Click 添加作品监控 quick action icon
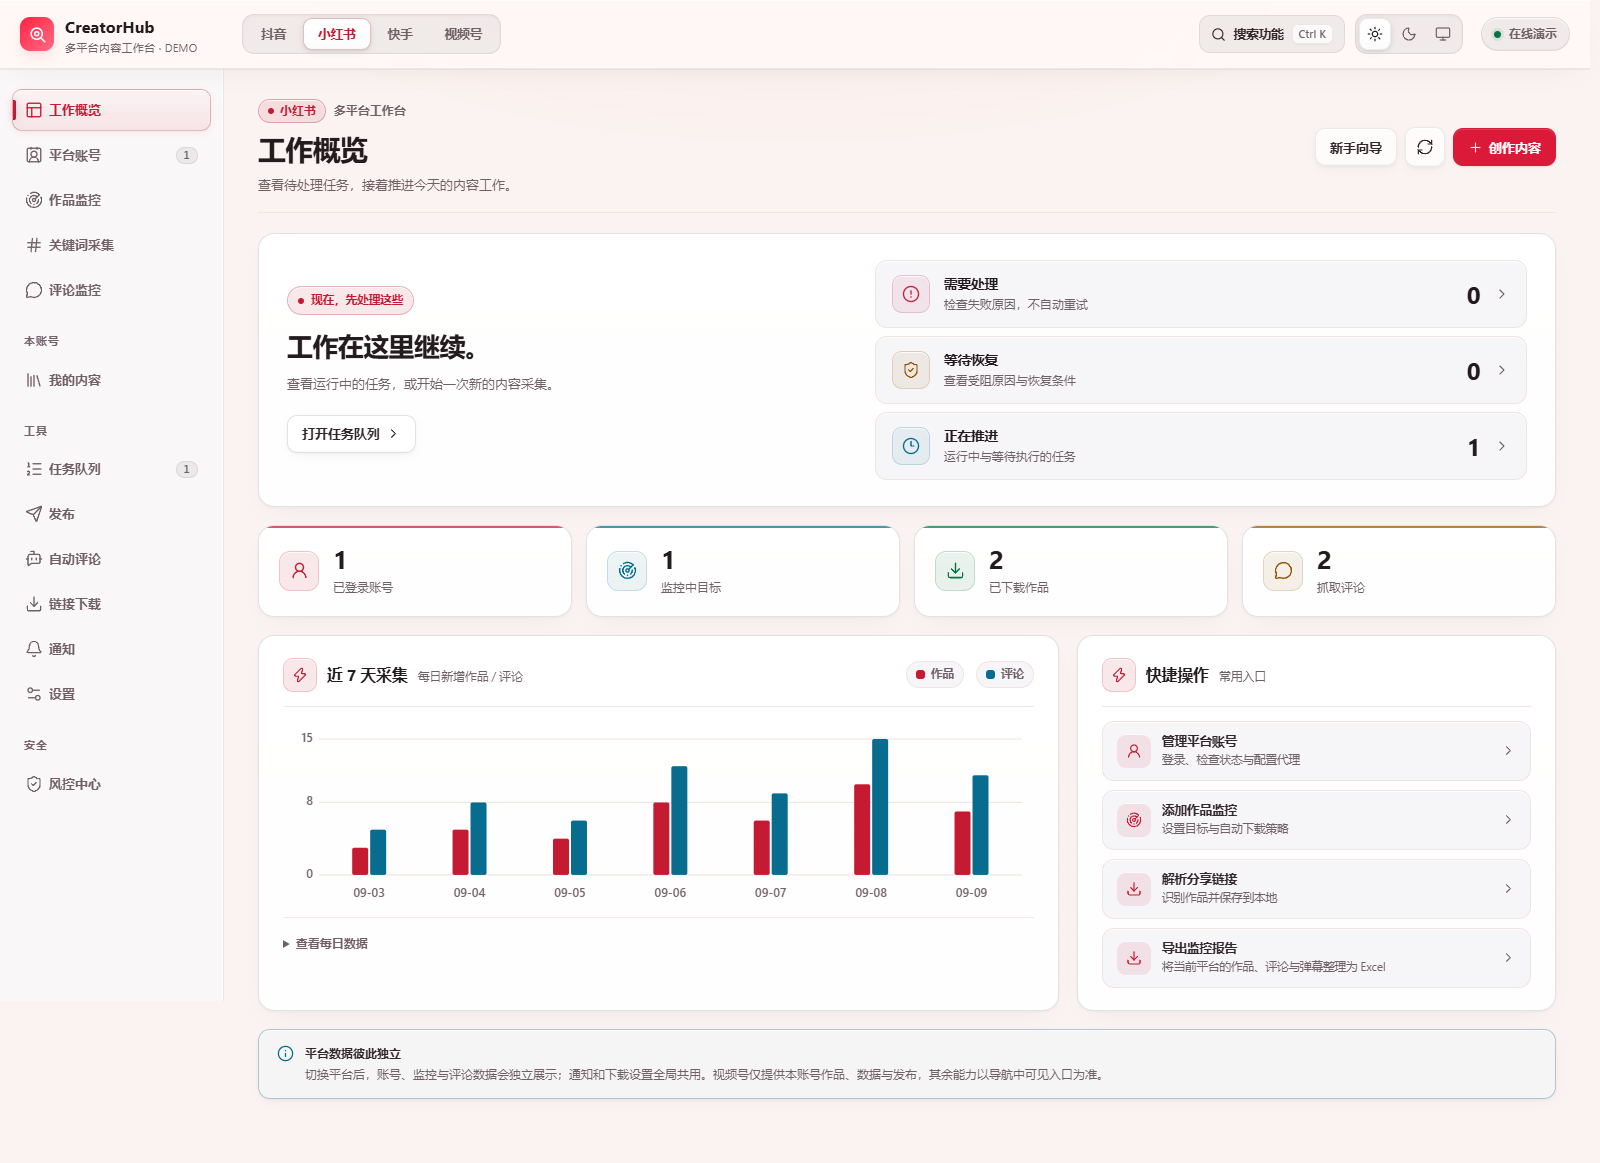1600x1163 pixels. (1134, 820)
